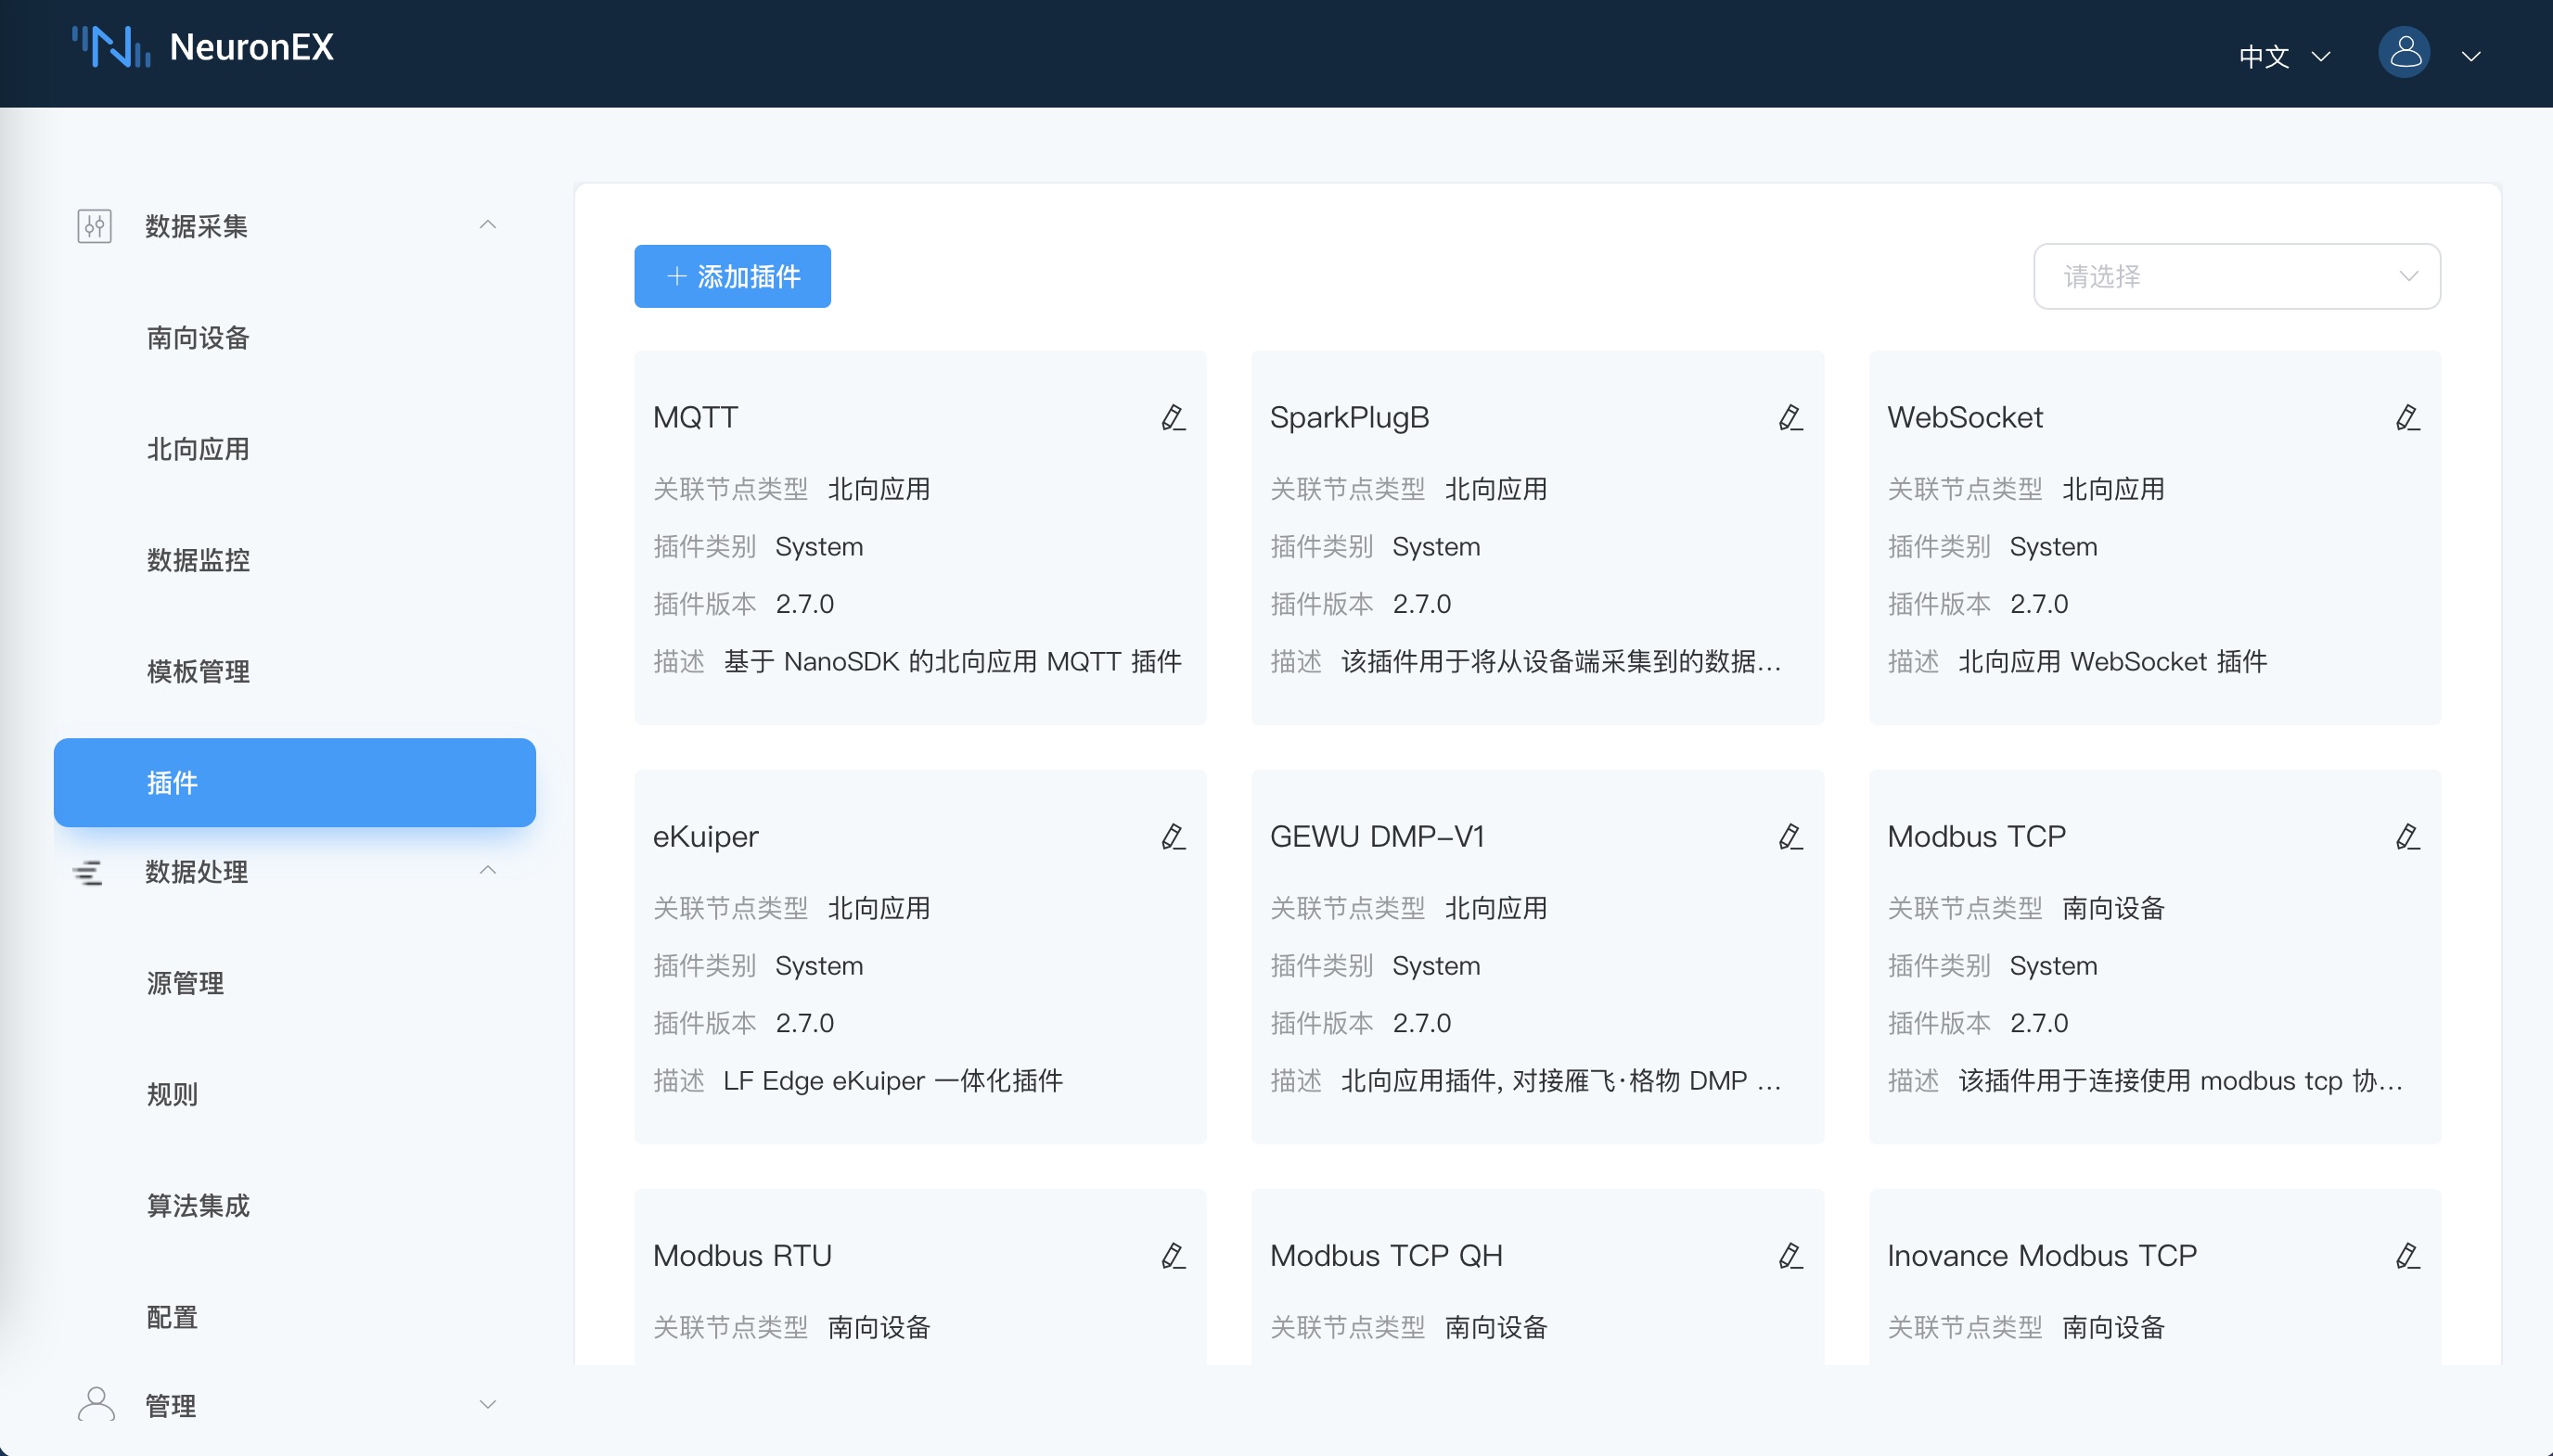Image resolution: width=2553 pixels, height=1456 pixels.
Task: Open the 请选择 filter dropdown
Action: click(x=2236, y=276)
